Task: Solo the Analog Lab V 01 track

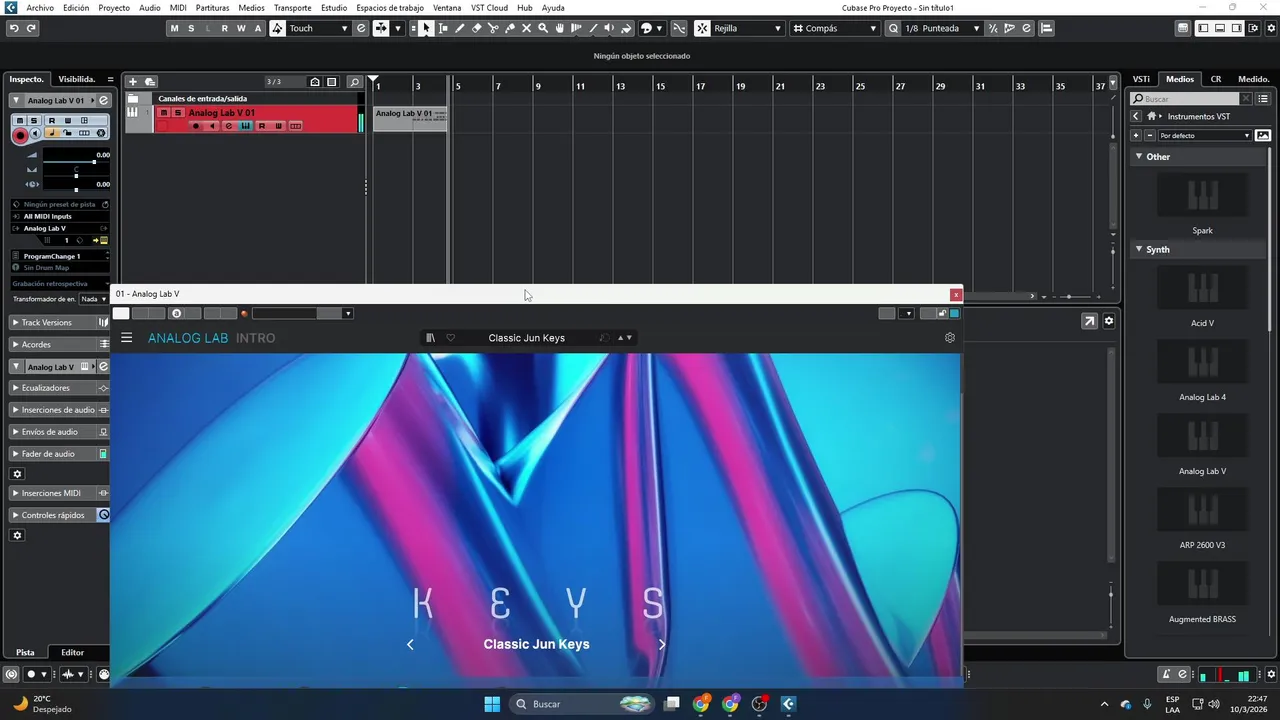Action: tap(178, 113)
